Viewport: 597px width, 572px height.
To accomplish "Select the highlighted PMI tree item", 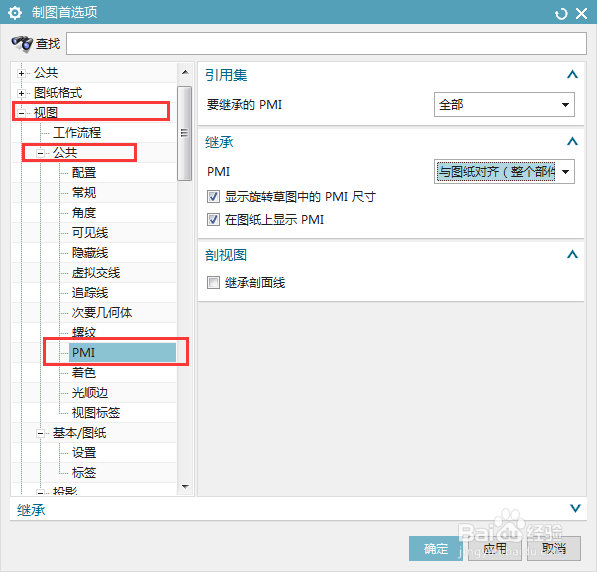I will tap(122, 352).
